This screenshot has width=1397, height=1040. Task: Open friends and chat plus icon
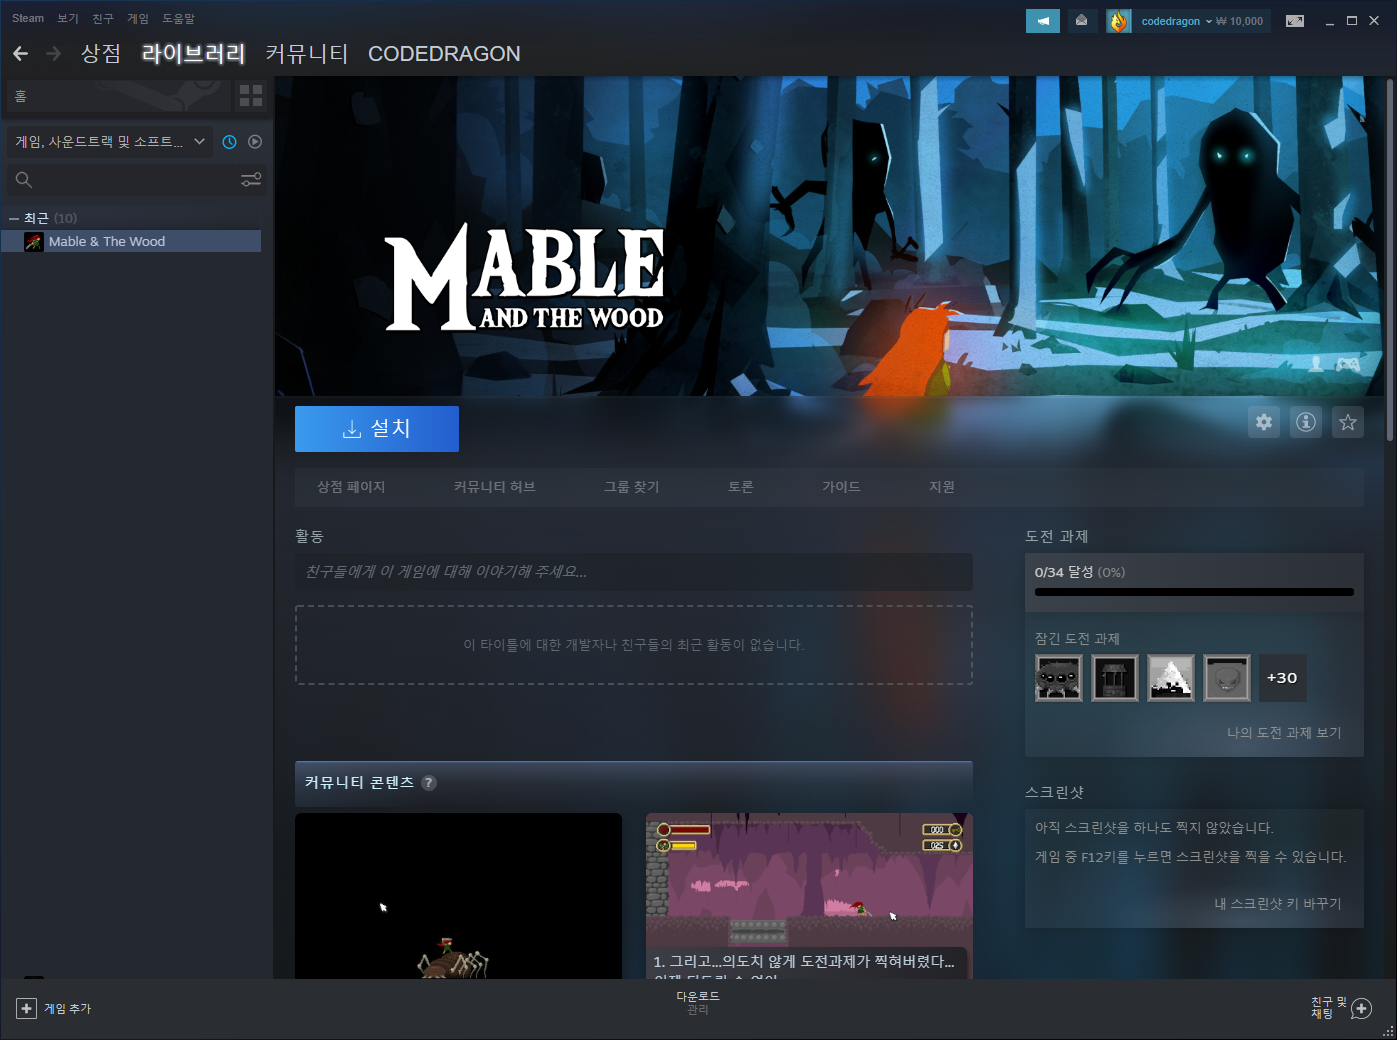point(1361,1009)
